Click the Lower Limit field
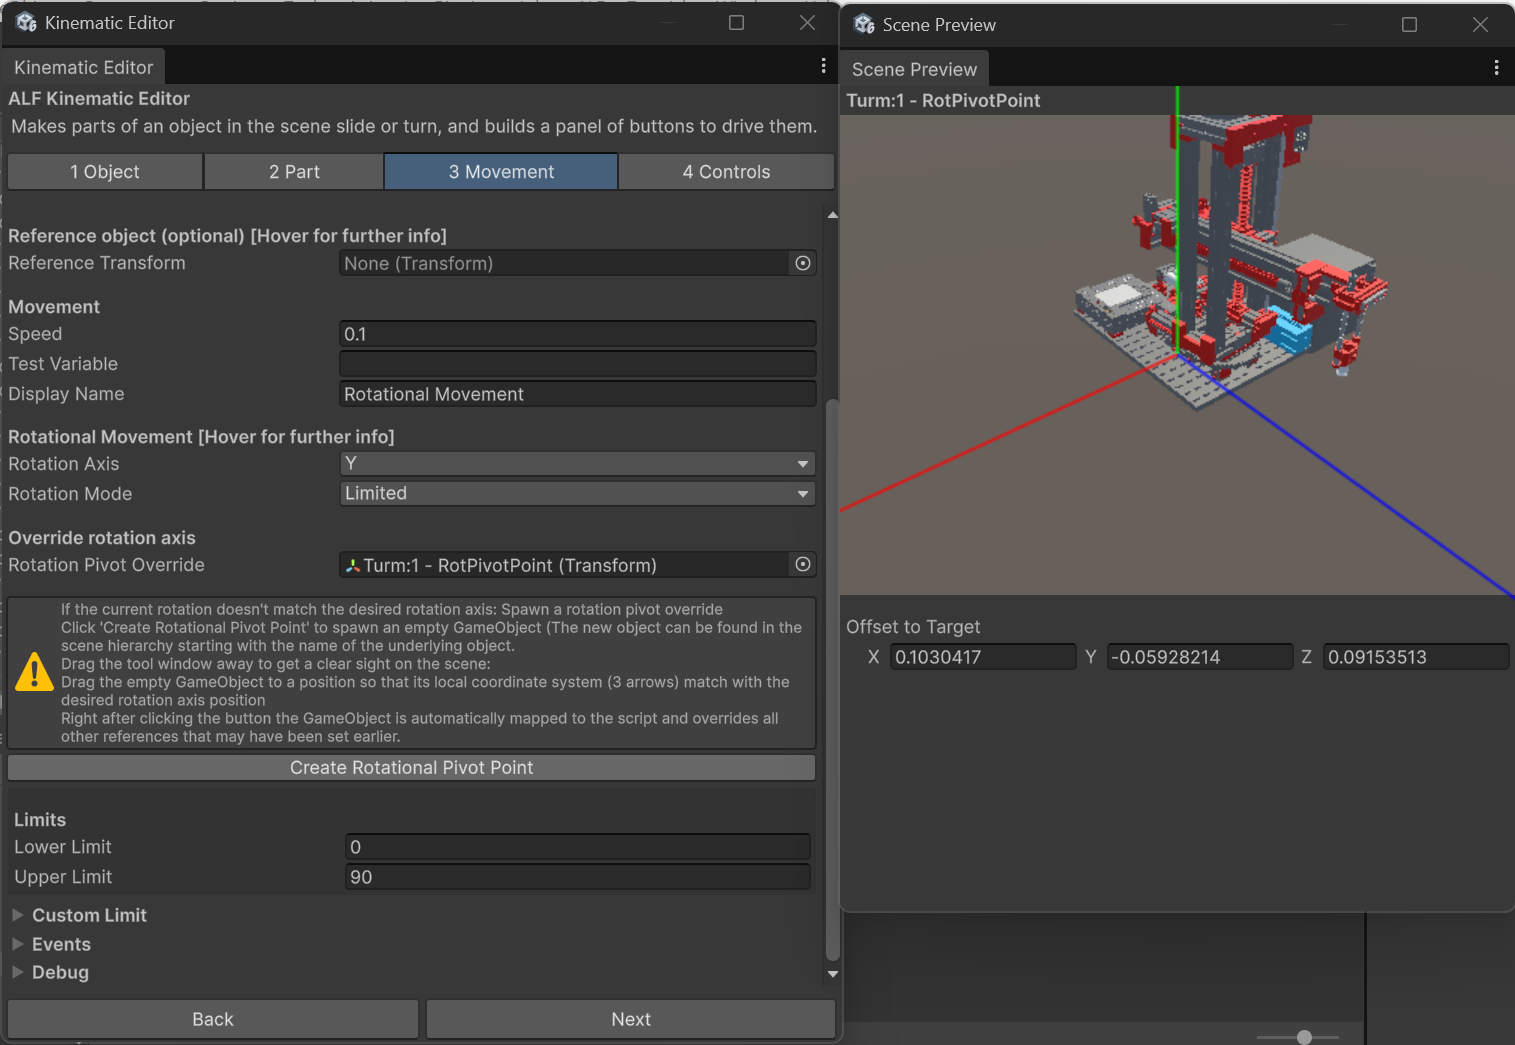This screenshot has height=1045, width=1515. pos(578,847)
